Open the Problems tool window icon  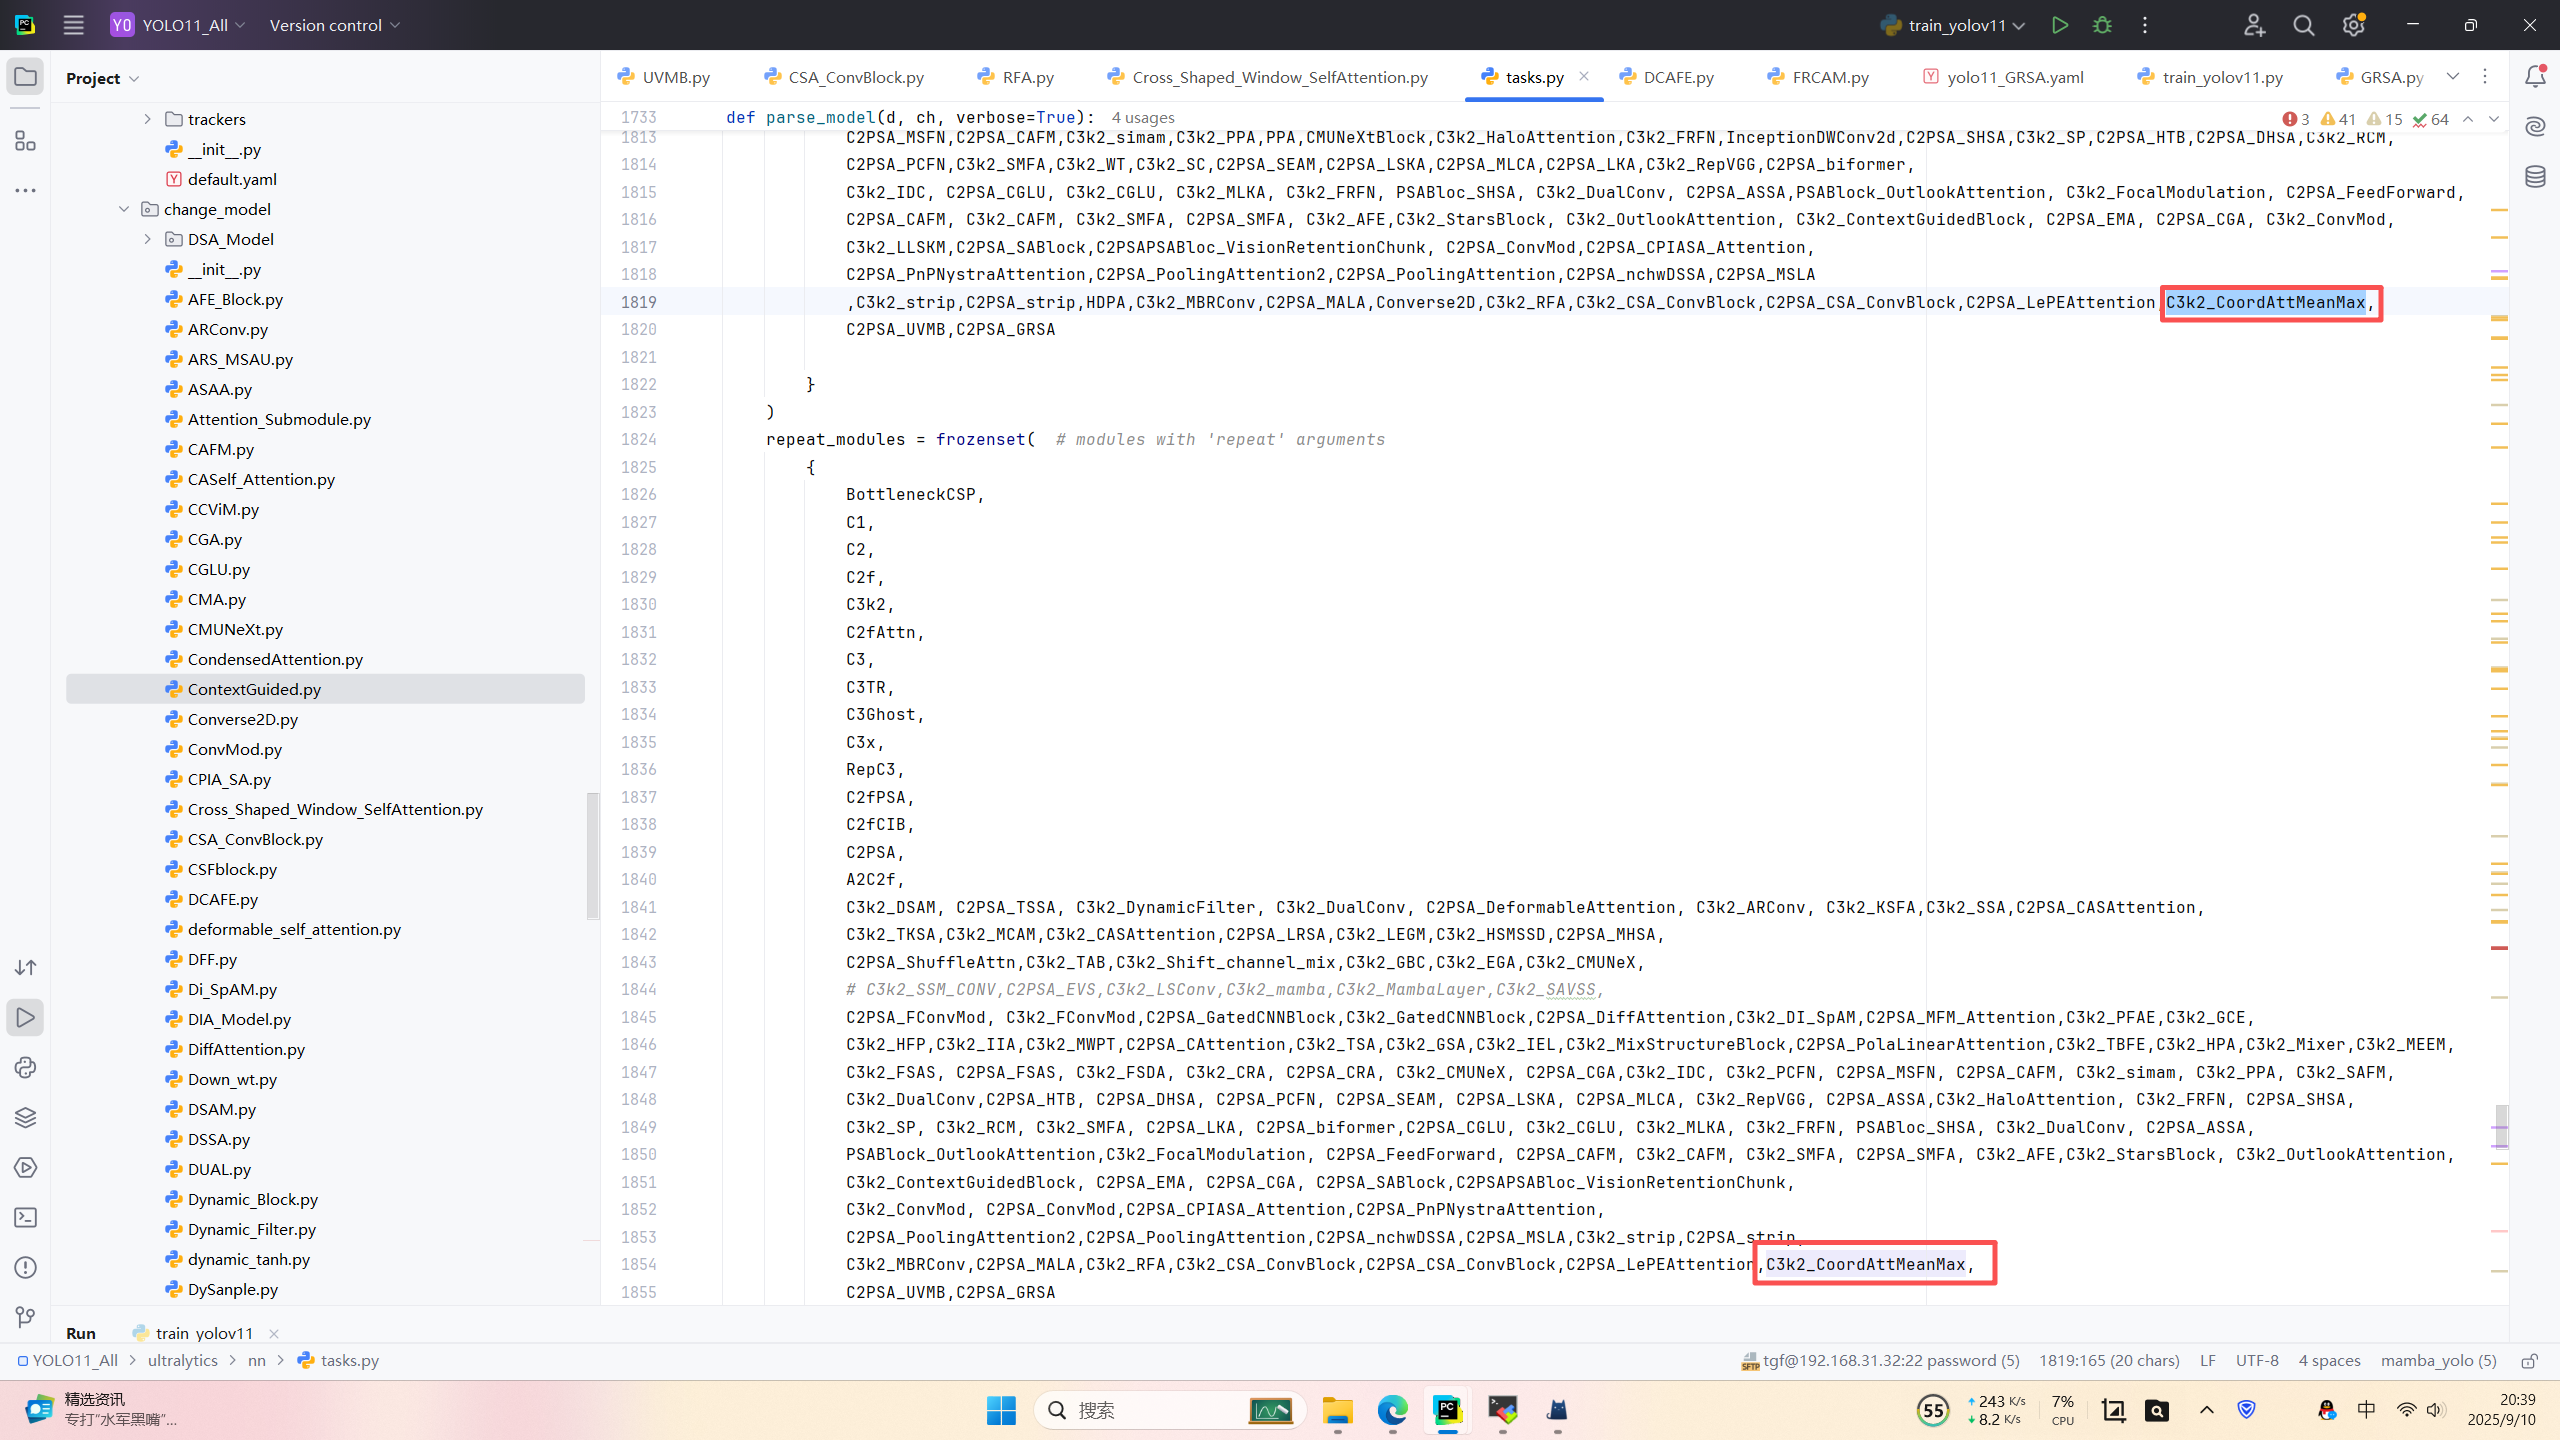pyautogui.click(x=26, y=1267)
